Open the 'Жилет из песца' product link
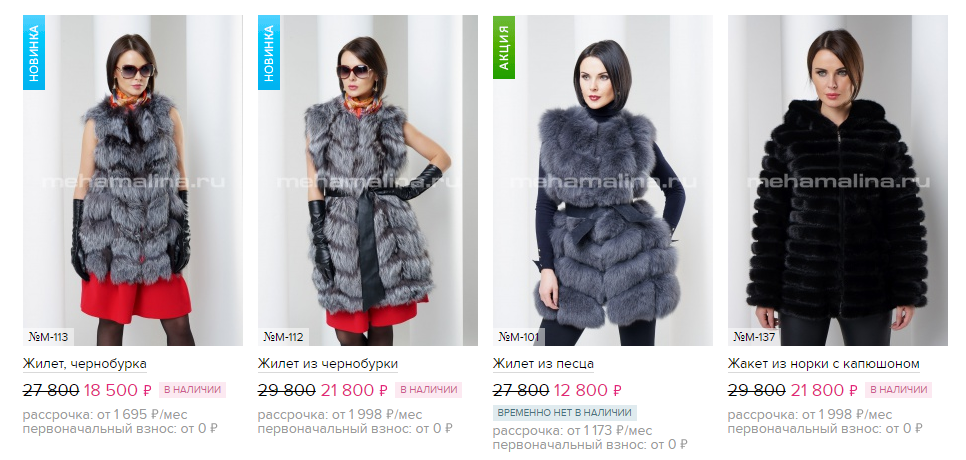The height and width of the screenshot is (460, 966). point(543,364)
